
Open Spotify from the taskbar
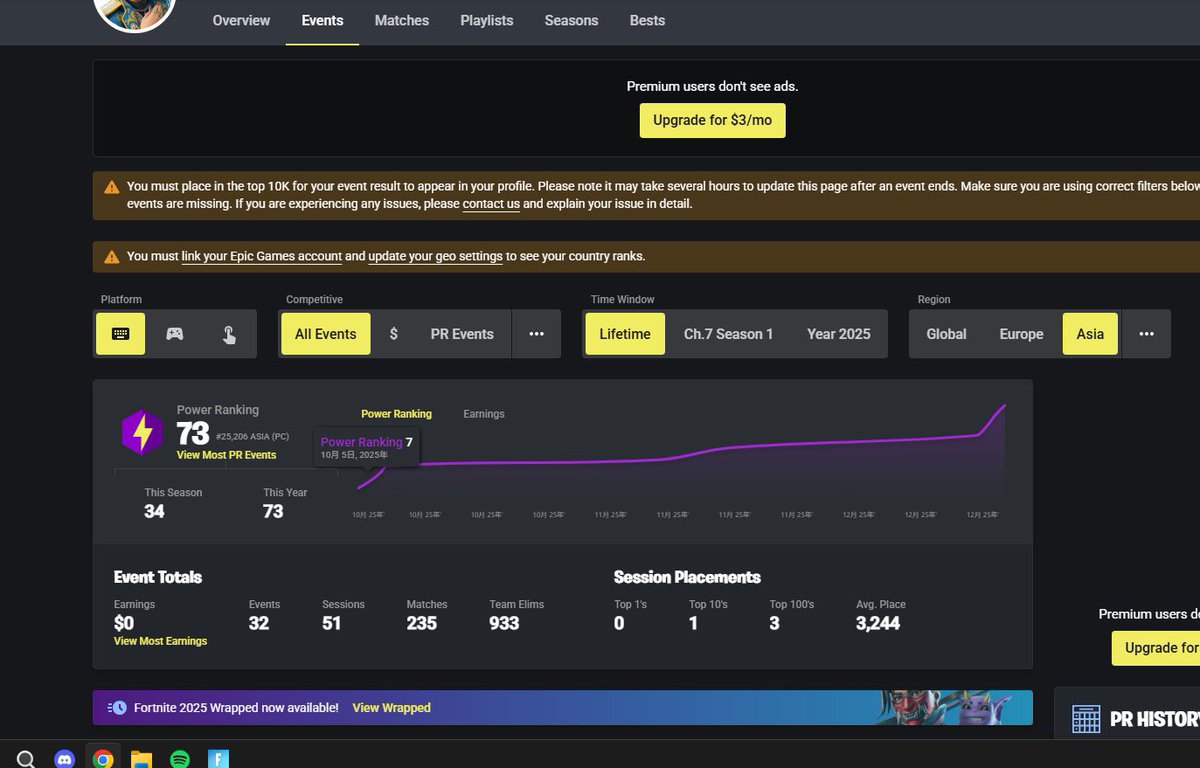[180, 759]
